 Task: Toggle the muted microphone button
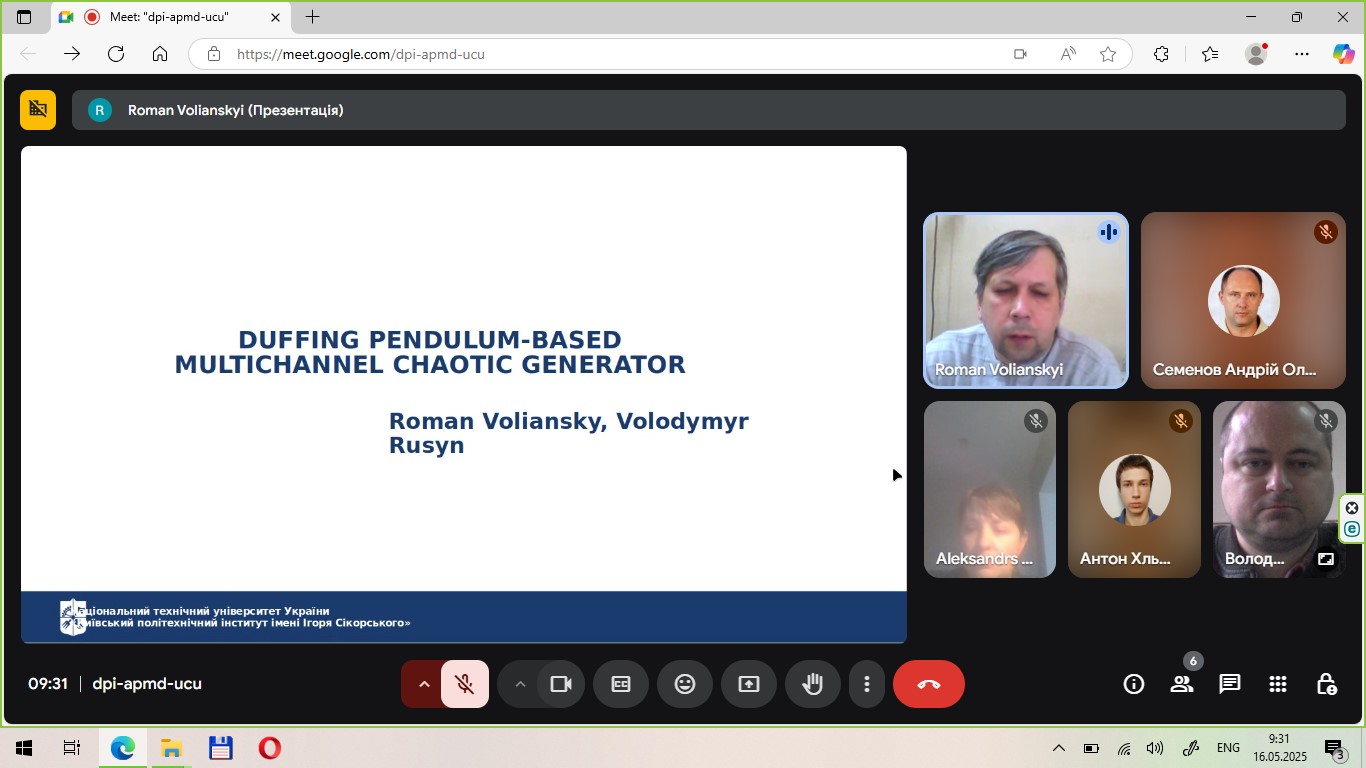click(x=465, y=684)
